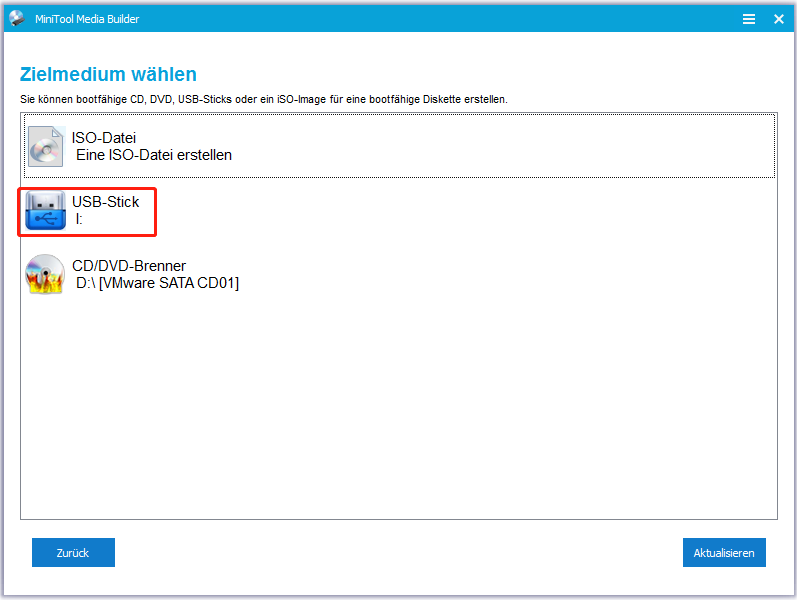The height and width of the screenshot is (601, 797).
Task: Close the MiniTool Media Builder window
Action: pyautogui.click(x=779, y=19)
